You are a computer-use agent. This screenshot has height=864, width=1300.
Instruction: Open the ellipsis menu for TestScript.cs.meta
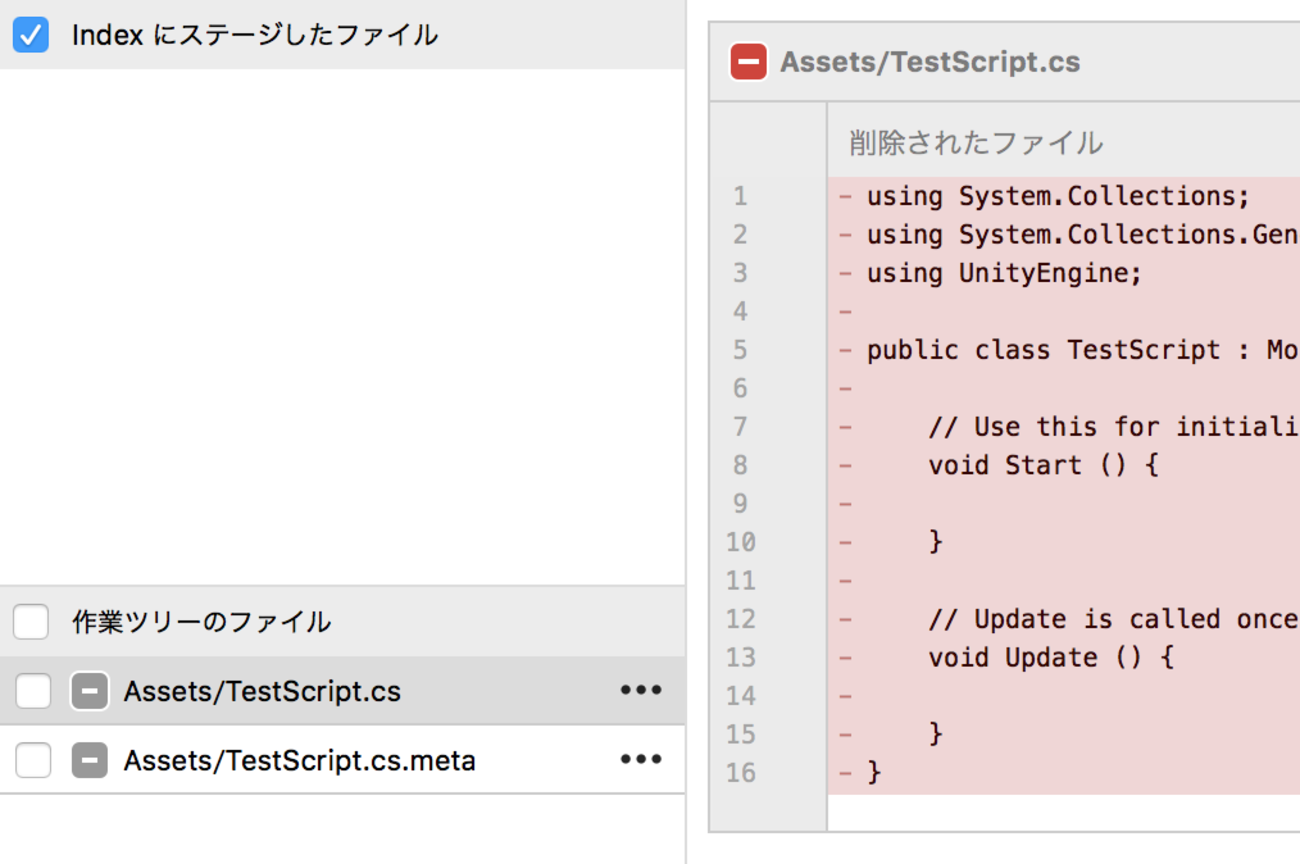click(641, 760)
